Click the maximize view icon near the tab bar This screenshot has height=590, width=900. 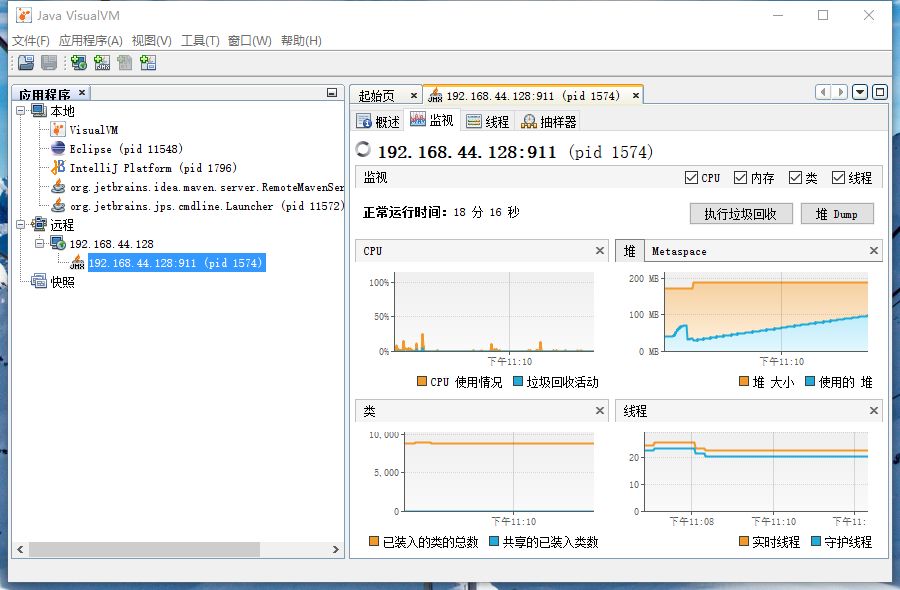point(879,91)
